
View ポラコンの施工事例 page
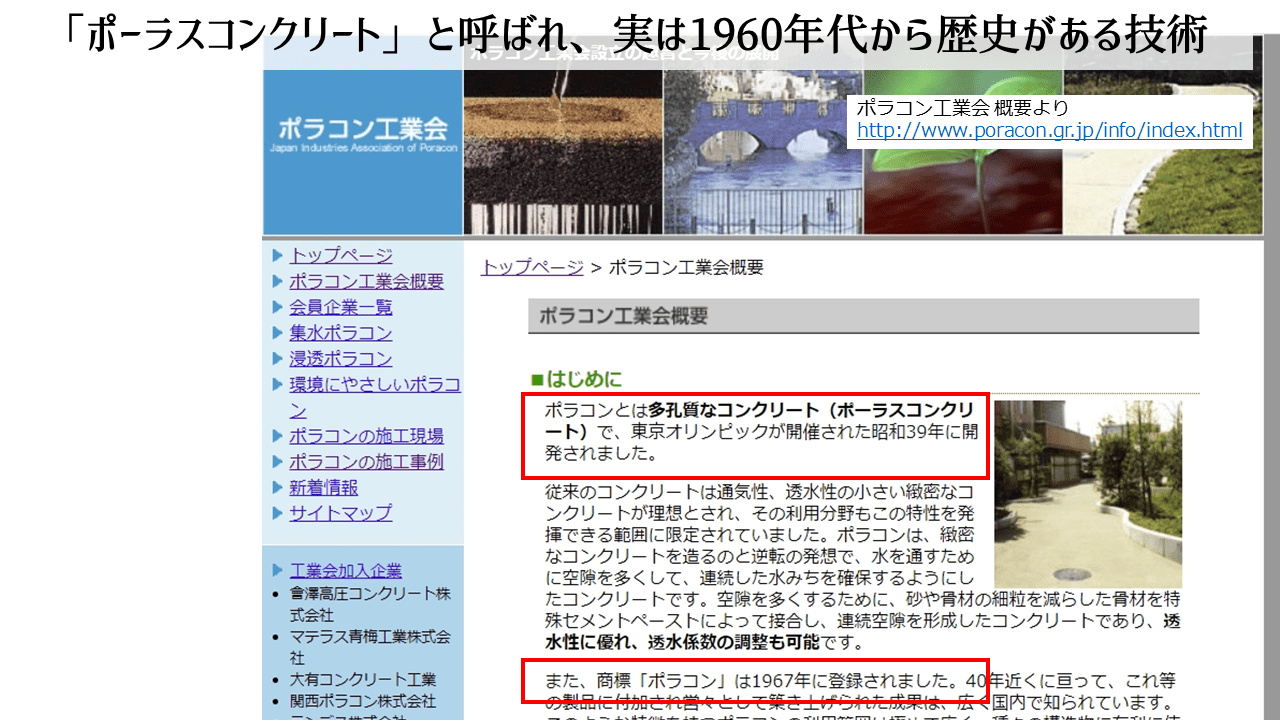366,462
